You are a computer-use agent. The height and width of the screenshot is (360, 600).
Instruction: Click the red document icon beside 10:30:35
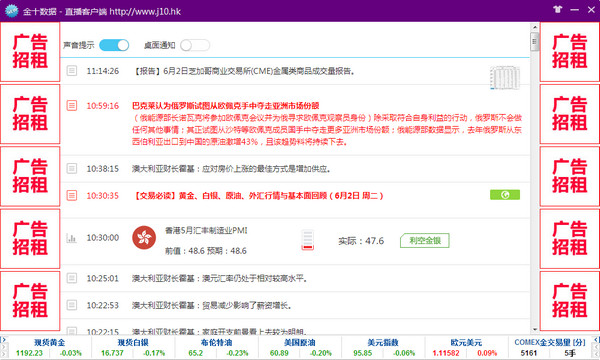click(x=72, y=195)
